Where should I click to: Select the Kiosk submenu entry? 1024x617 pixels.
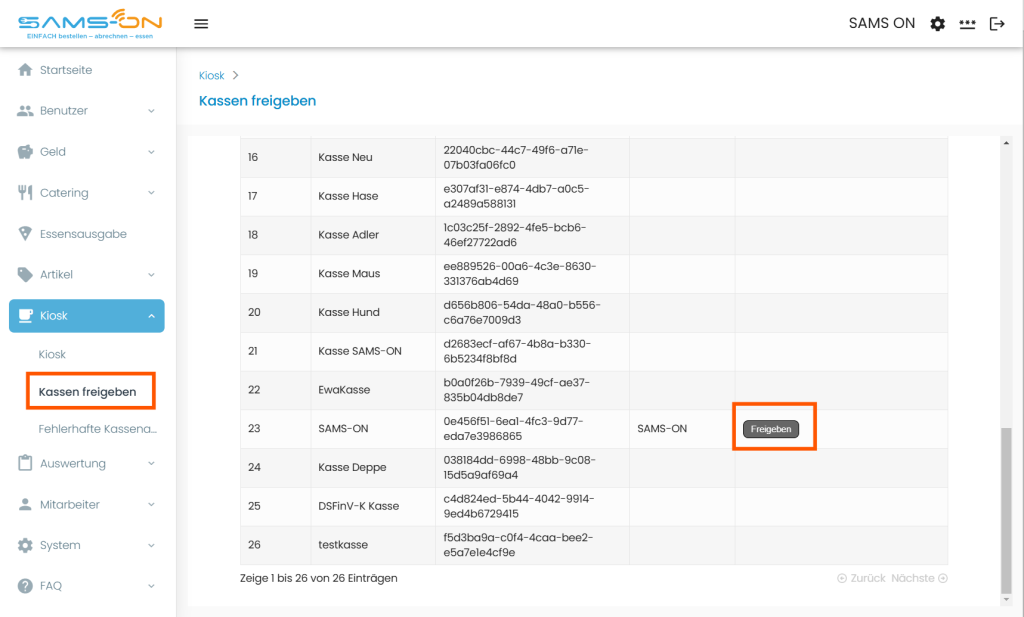(x=52, y=355)
